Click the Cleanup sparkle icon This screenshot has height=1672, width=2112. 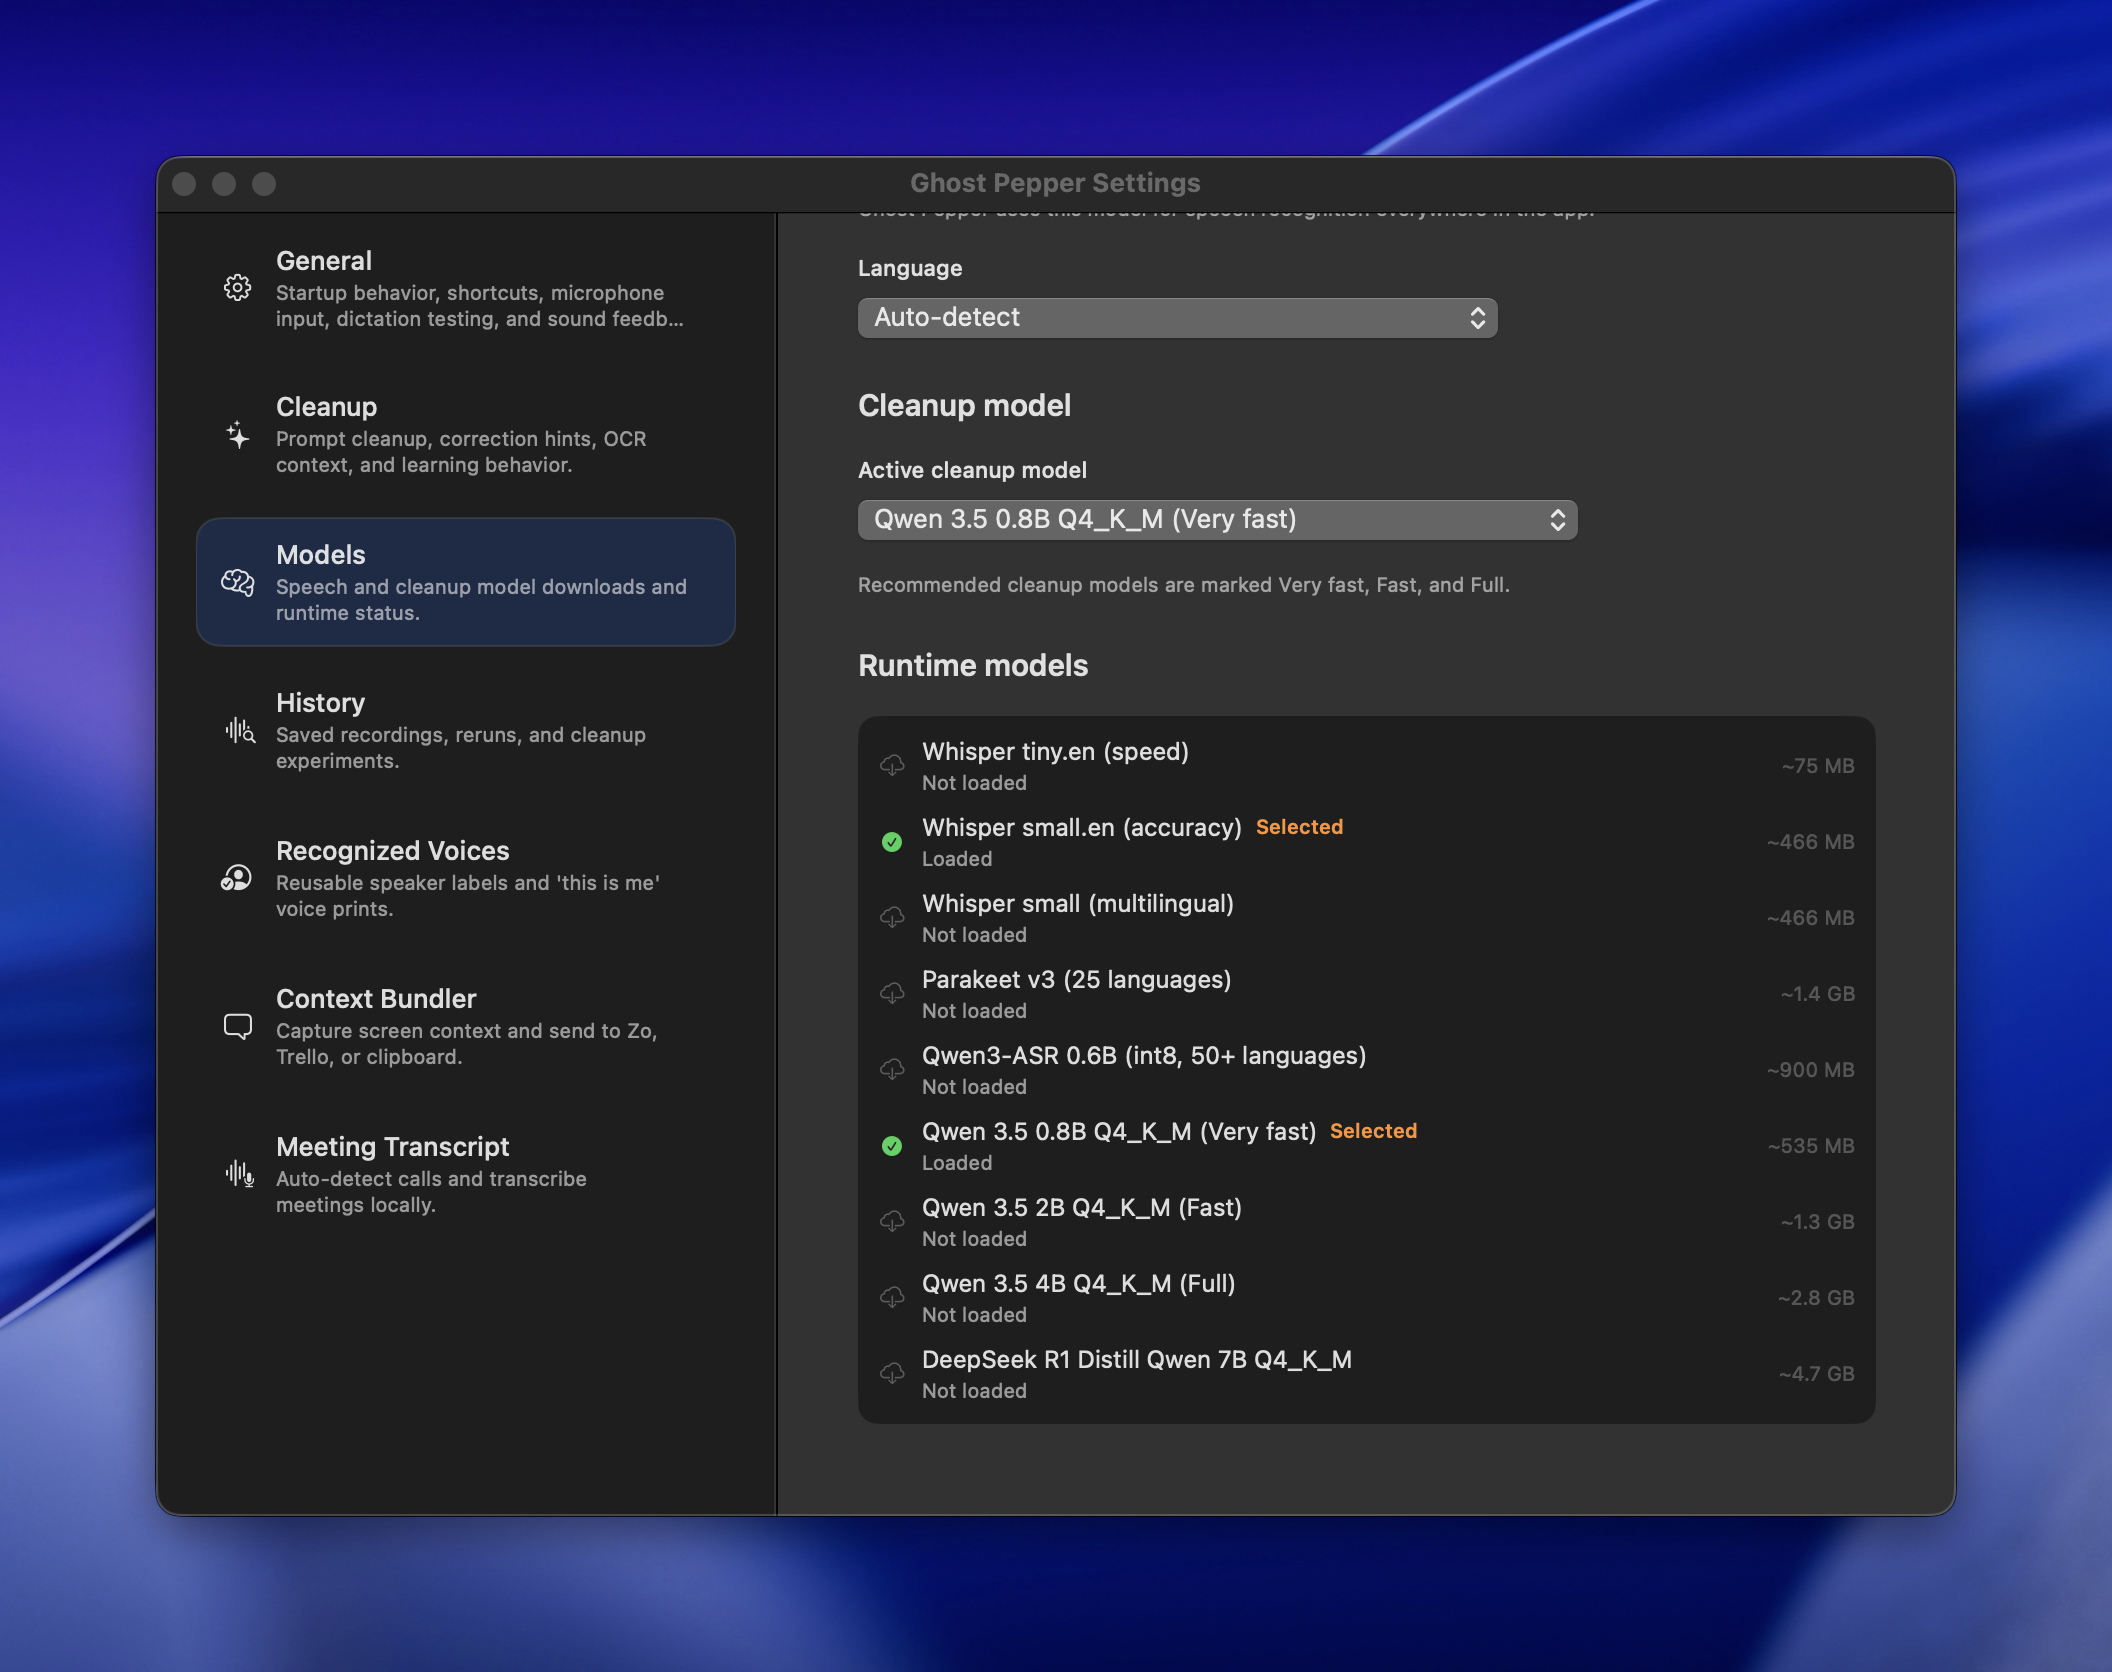click(237, 435)
